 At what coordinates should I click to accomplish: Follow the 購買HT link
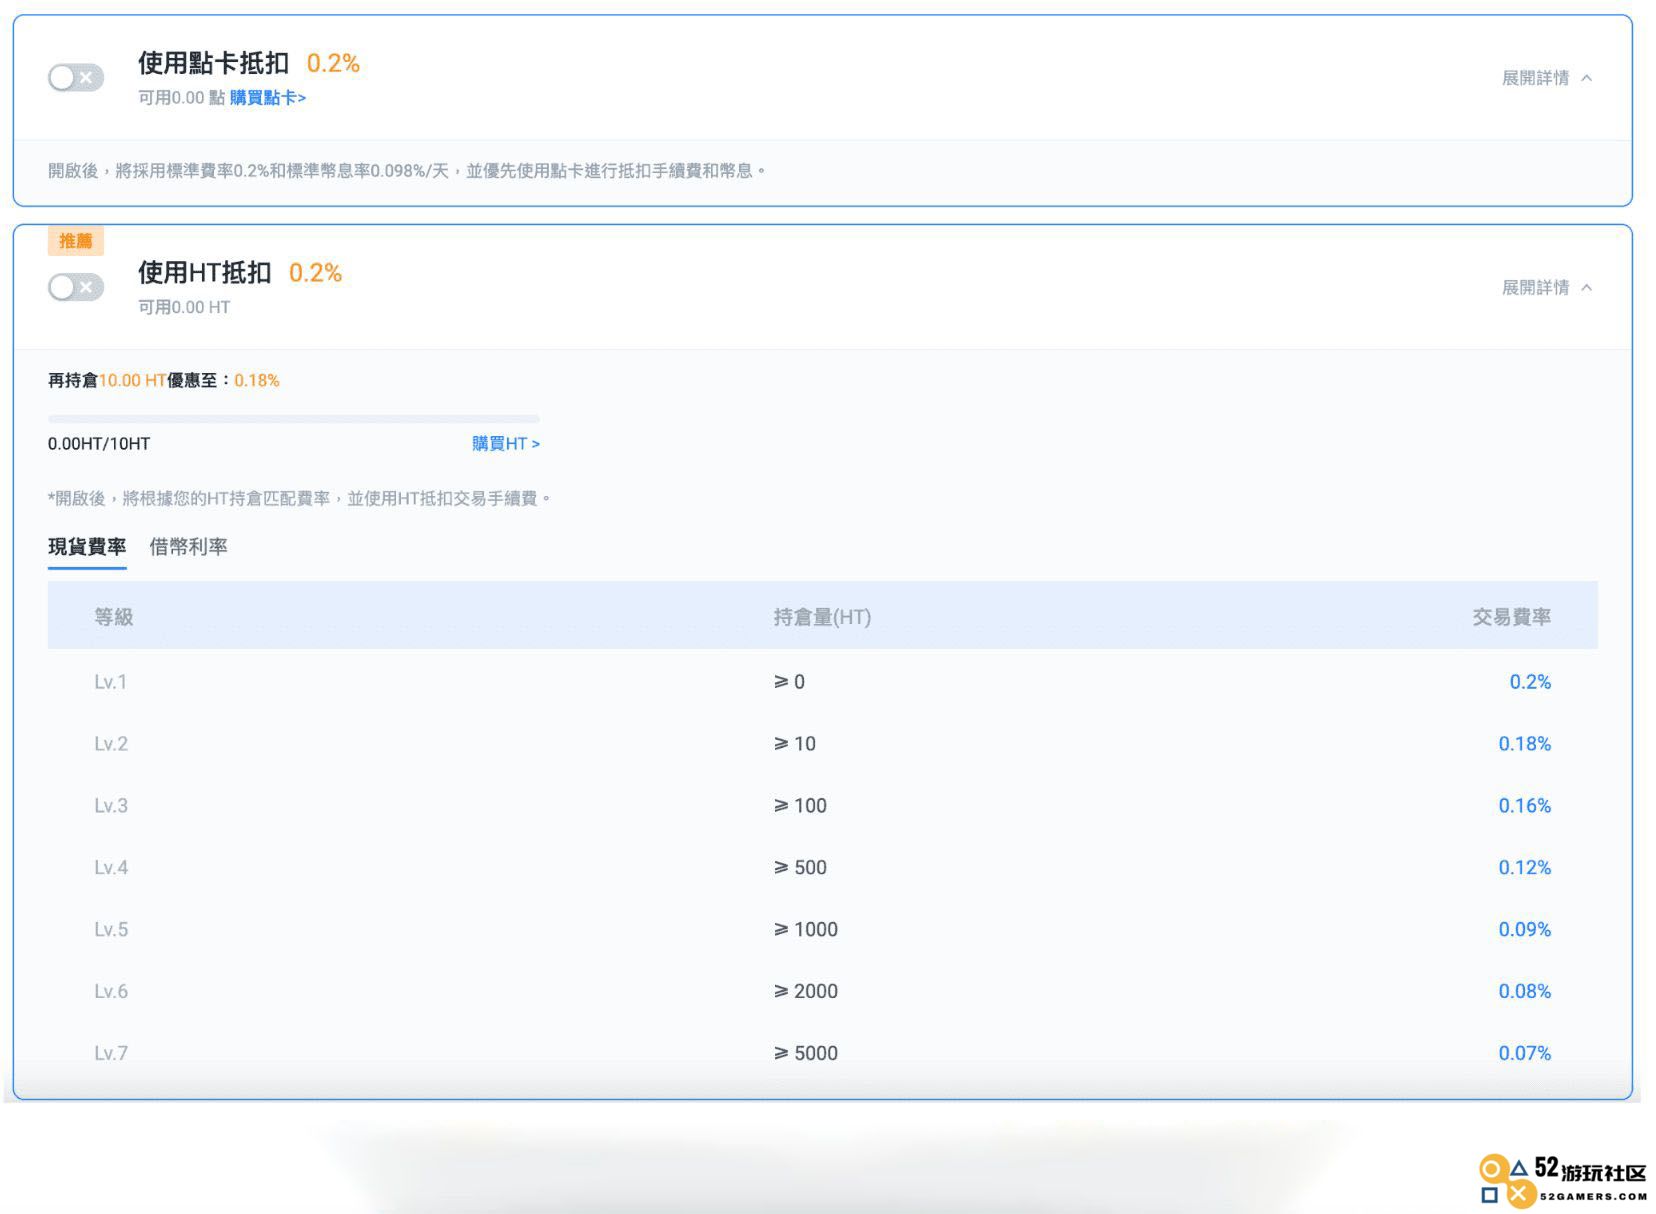[x=506, y=443]
